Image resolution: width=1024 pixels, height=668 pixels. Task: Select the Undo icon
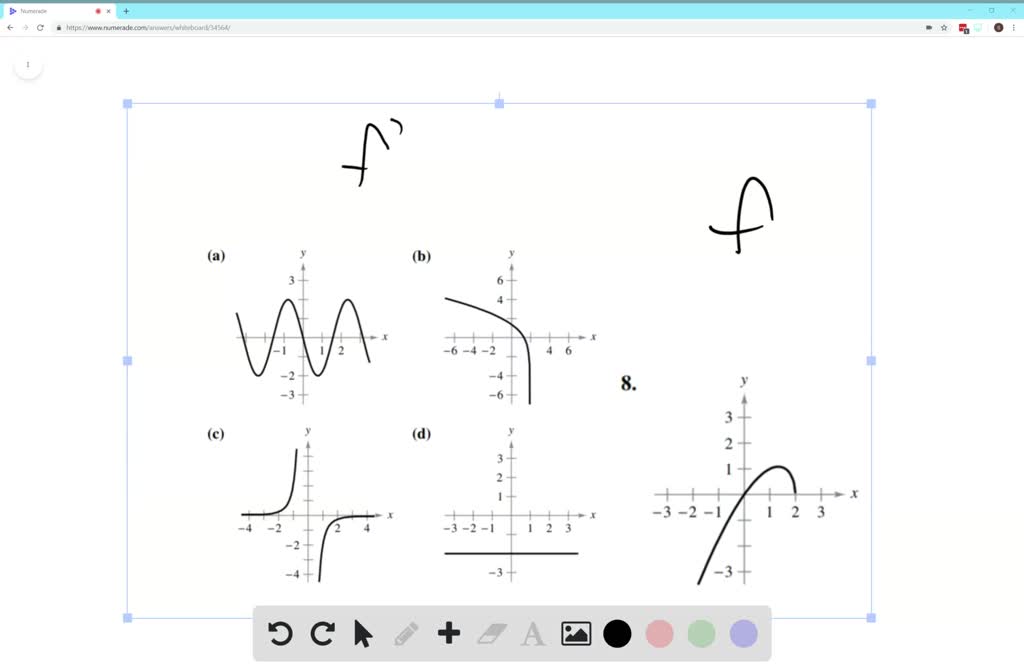point(280,634)
